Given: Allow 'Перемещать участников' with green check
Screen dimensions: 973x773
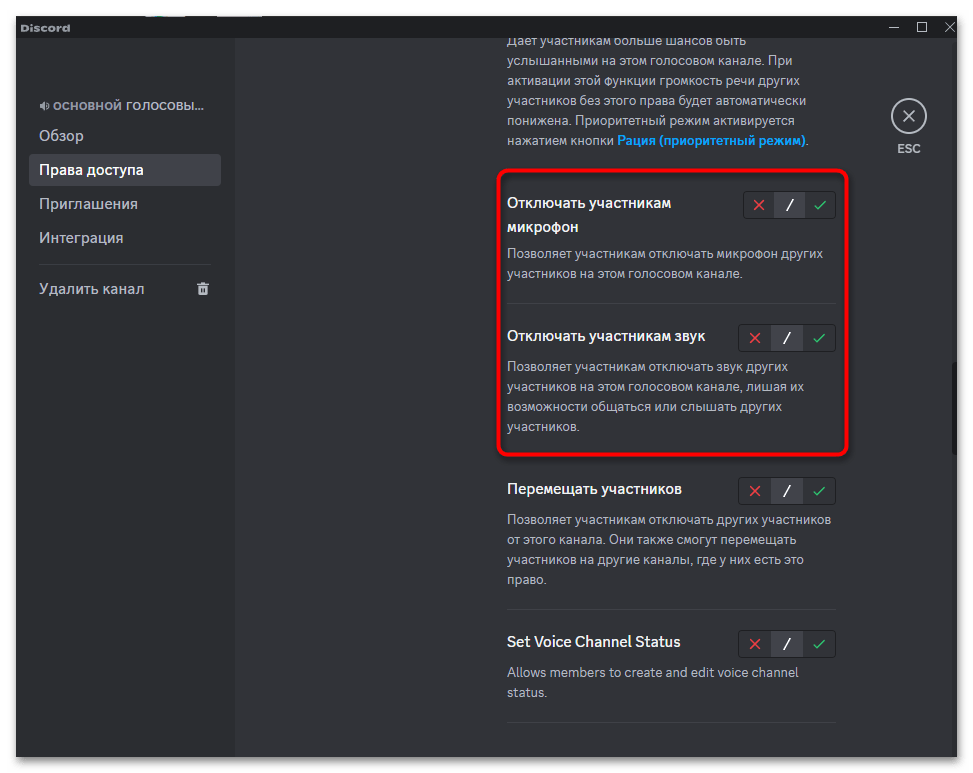Looking at the screenshot, I should (x=819, y=491).
